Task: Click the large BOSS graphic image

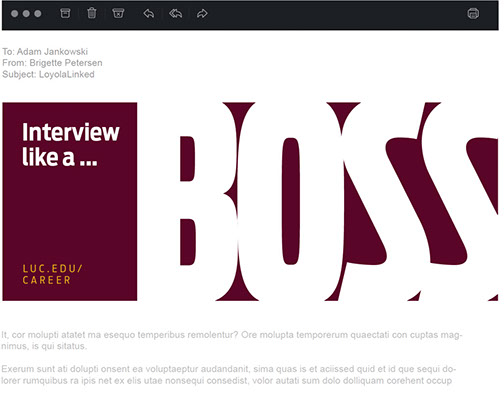Action: [x=339, y=201]
